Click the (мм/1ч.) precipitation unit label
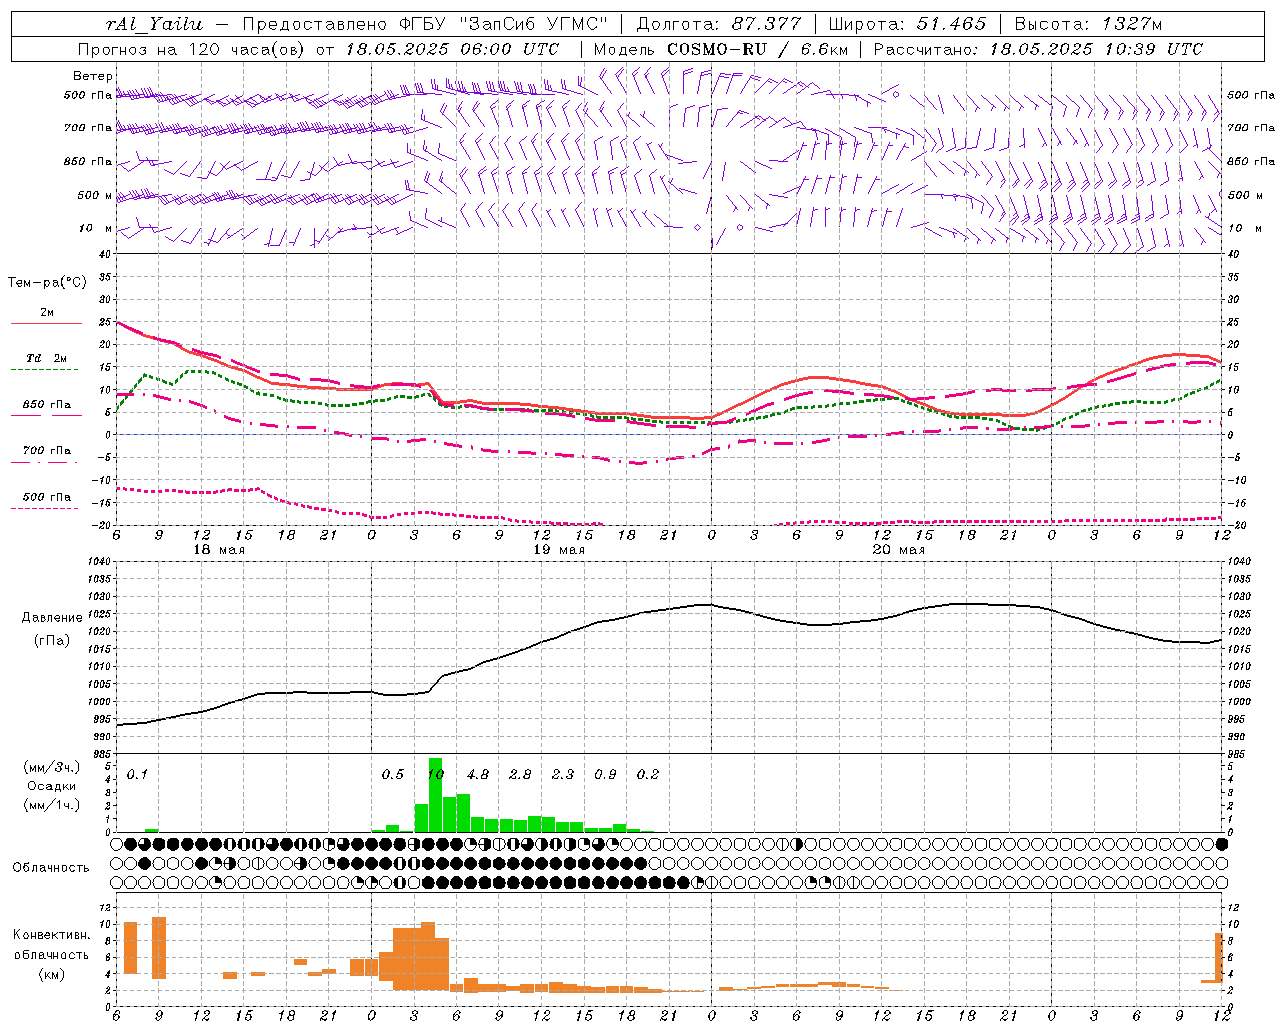The width and height of the screenshot is (1280, 1024). pos(52,805)
